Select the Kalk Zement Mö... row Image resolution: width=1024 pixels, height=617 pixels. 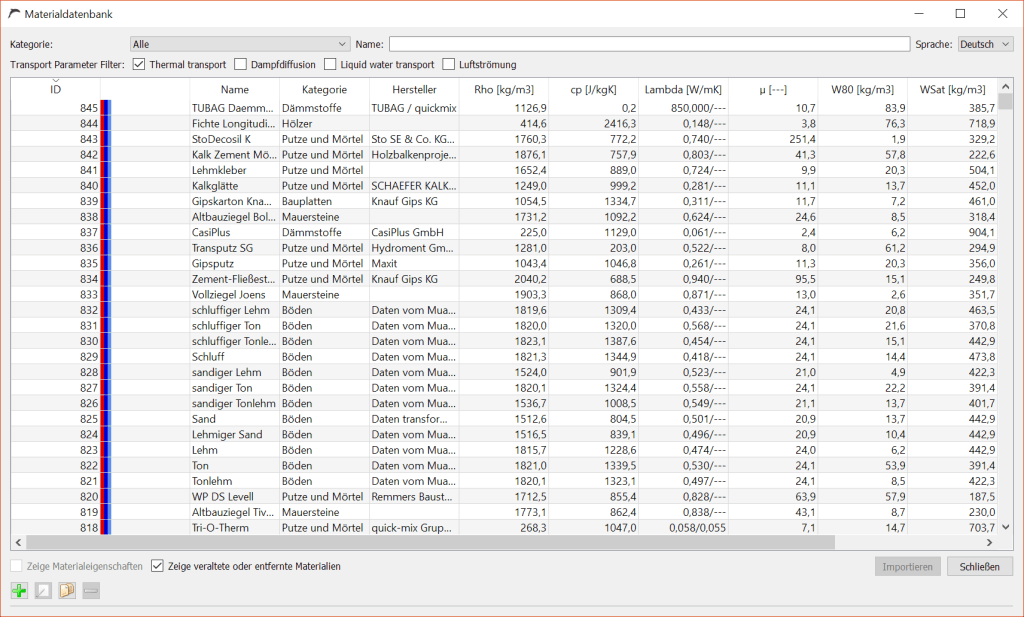tap(504, 155)
